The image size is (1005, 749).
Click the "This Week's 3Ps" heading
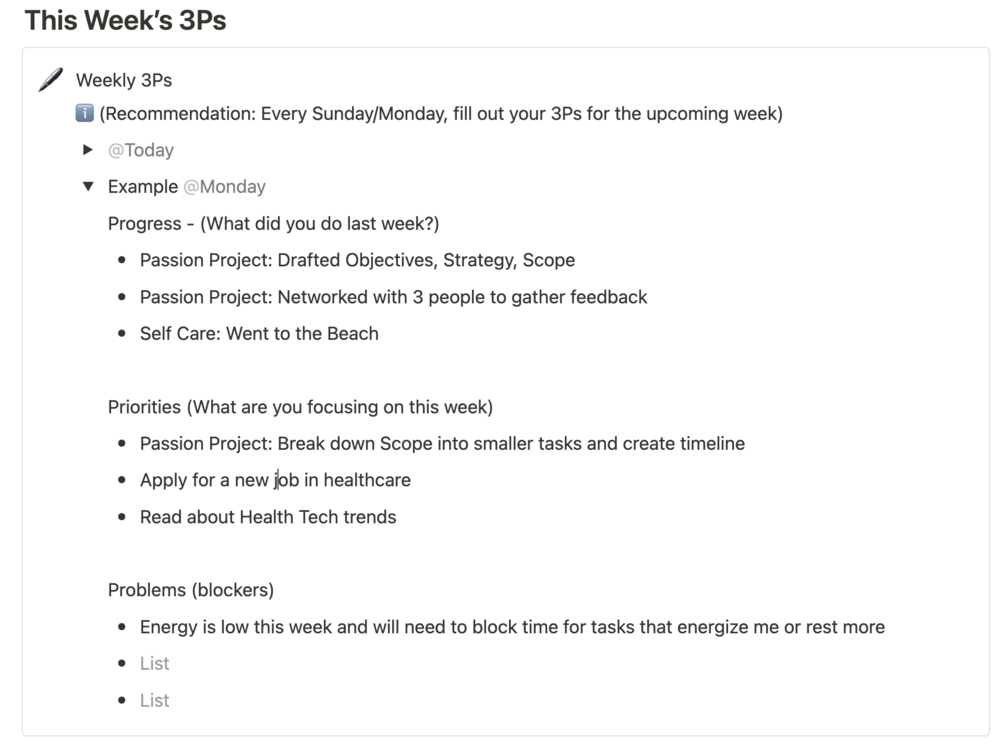(x=125, y=19)
